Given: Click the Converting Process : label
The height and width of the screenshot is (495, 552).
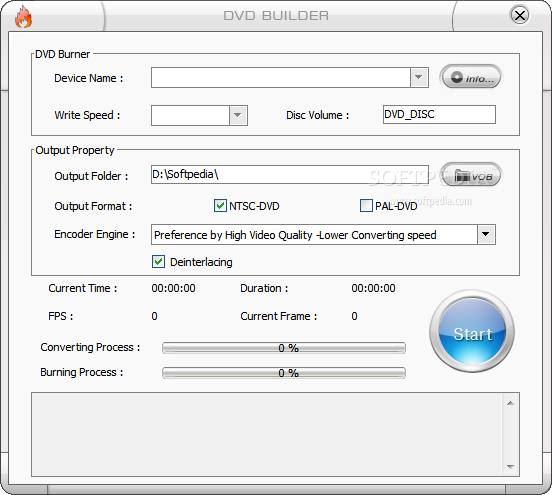Looking at the screenshot, I should click(90, 347).
